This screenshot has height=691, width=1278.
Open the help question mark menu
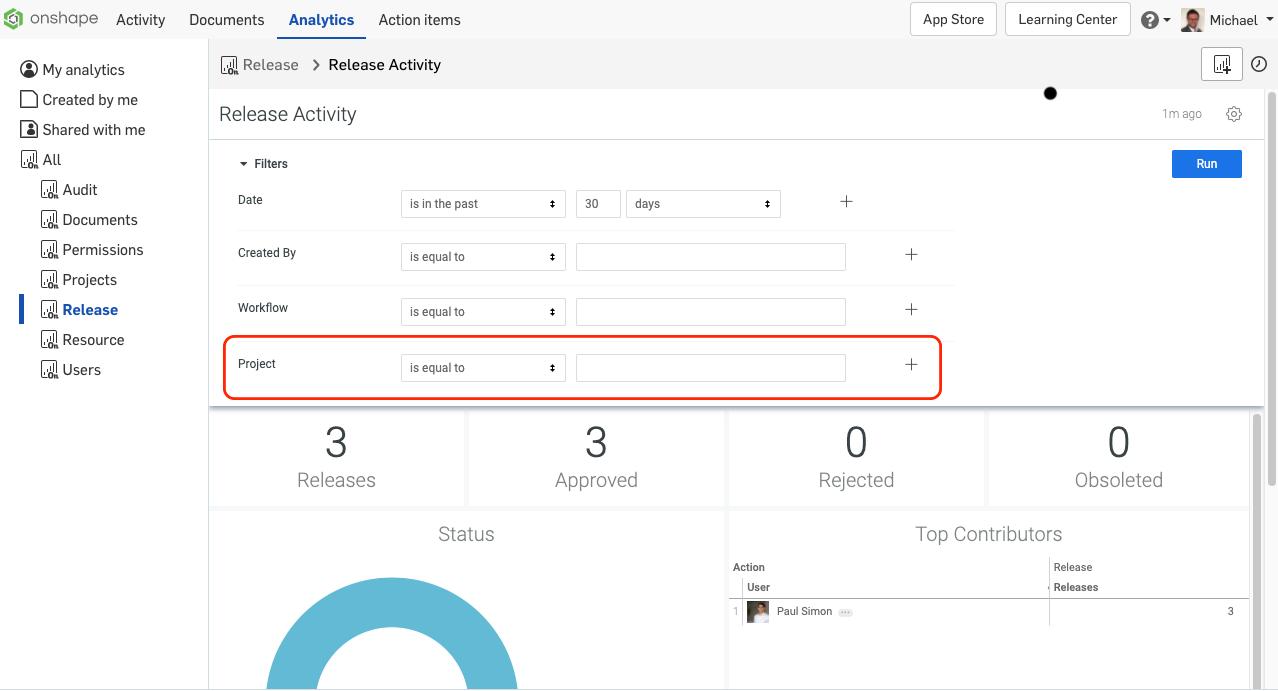(1150, 20)
